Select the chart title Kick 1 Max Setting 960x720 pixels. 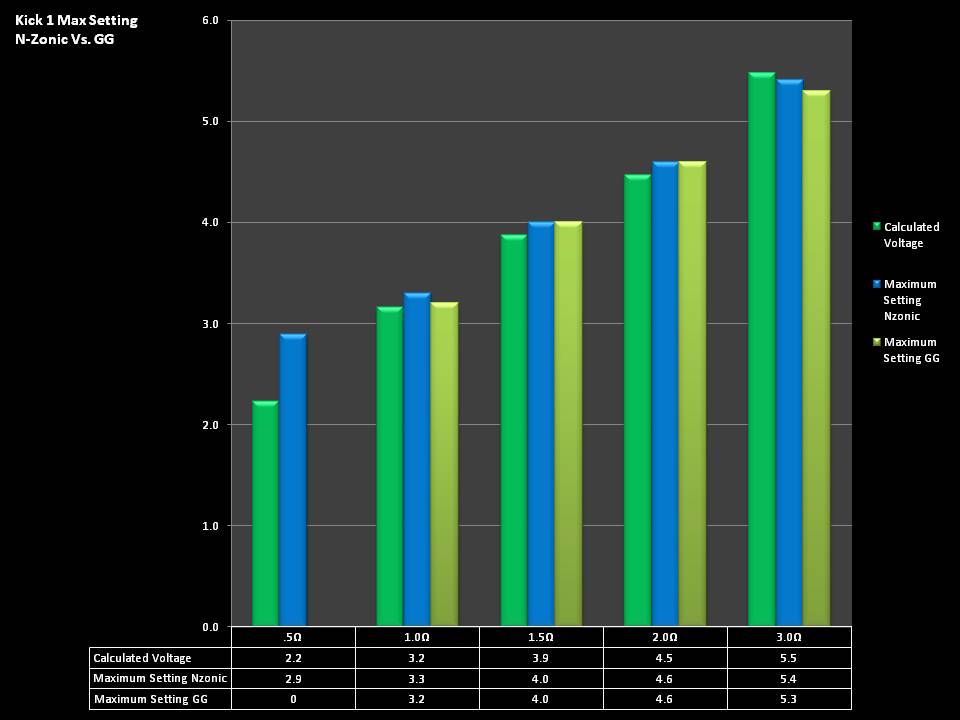[76, 20]
